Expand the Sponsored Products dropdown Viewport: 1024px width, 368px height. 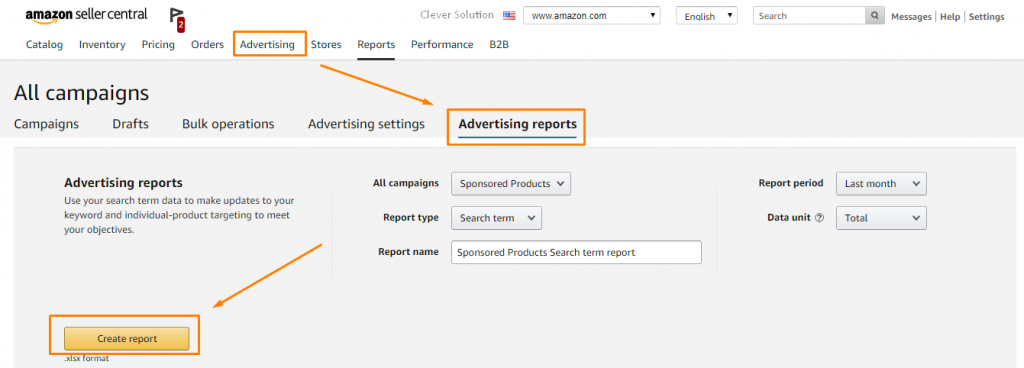(511, 183)
